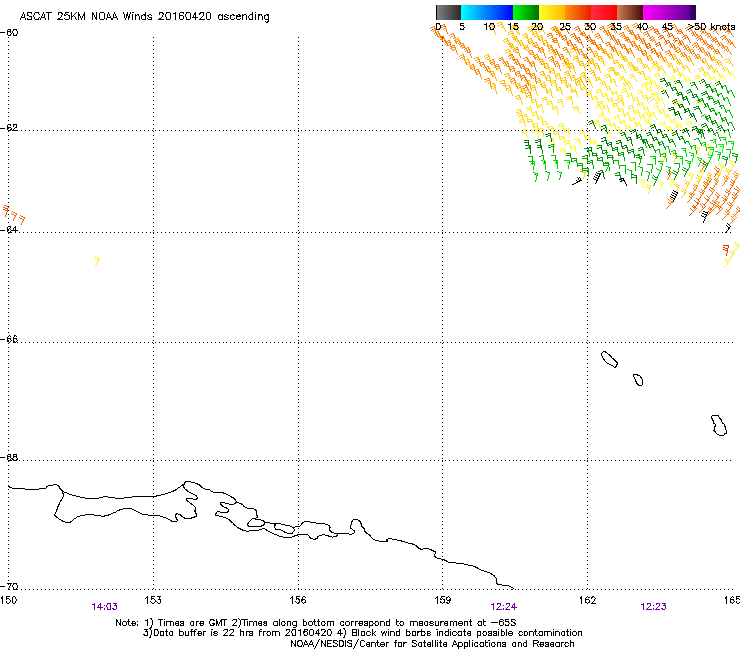The height and width of the screenshot is (650, 740).
Task: Click the note line starting 'Note: 1) Times are GMT'
Action: click(316, 623)
